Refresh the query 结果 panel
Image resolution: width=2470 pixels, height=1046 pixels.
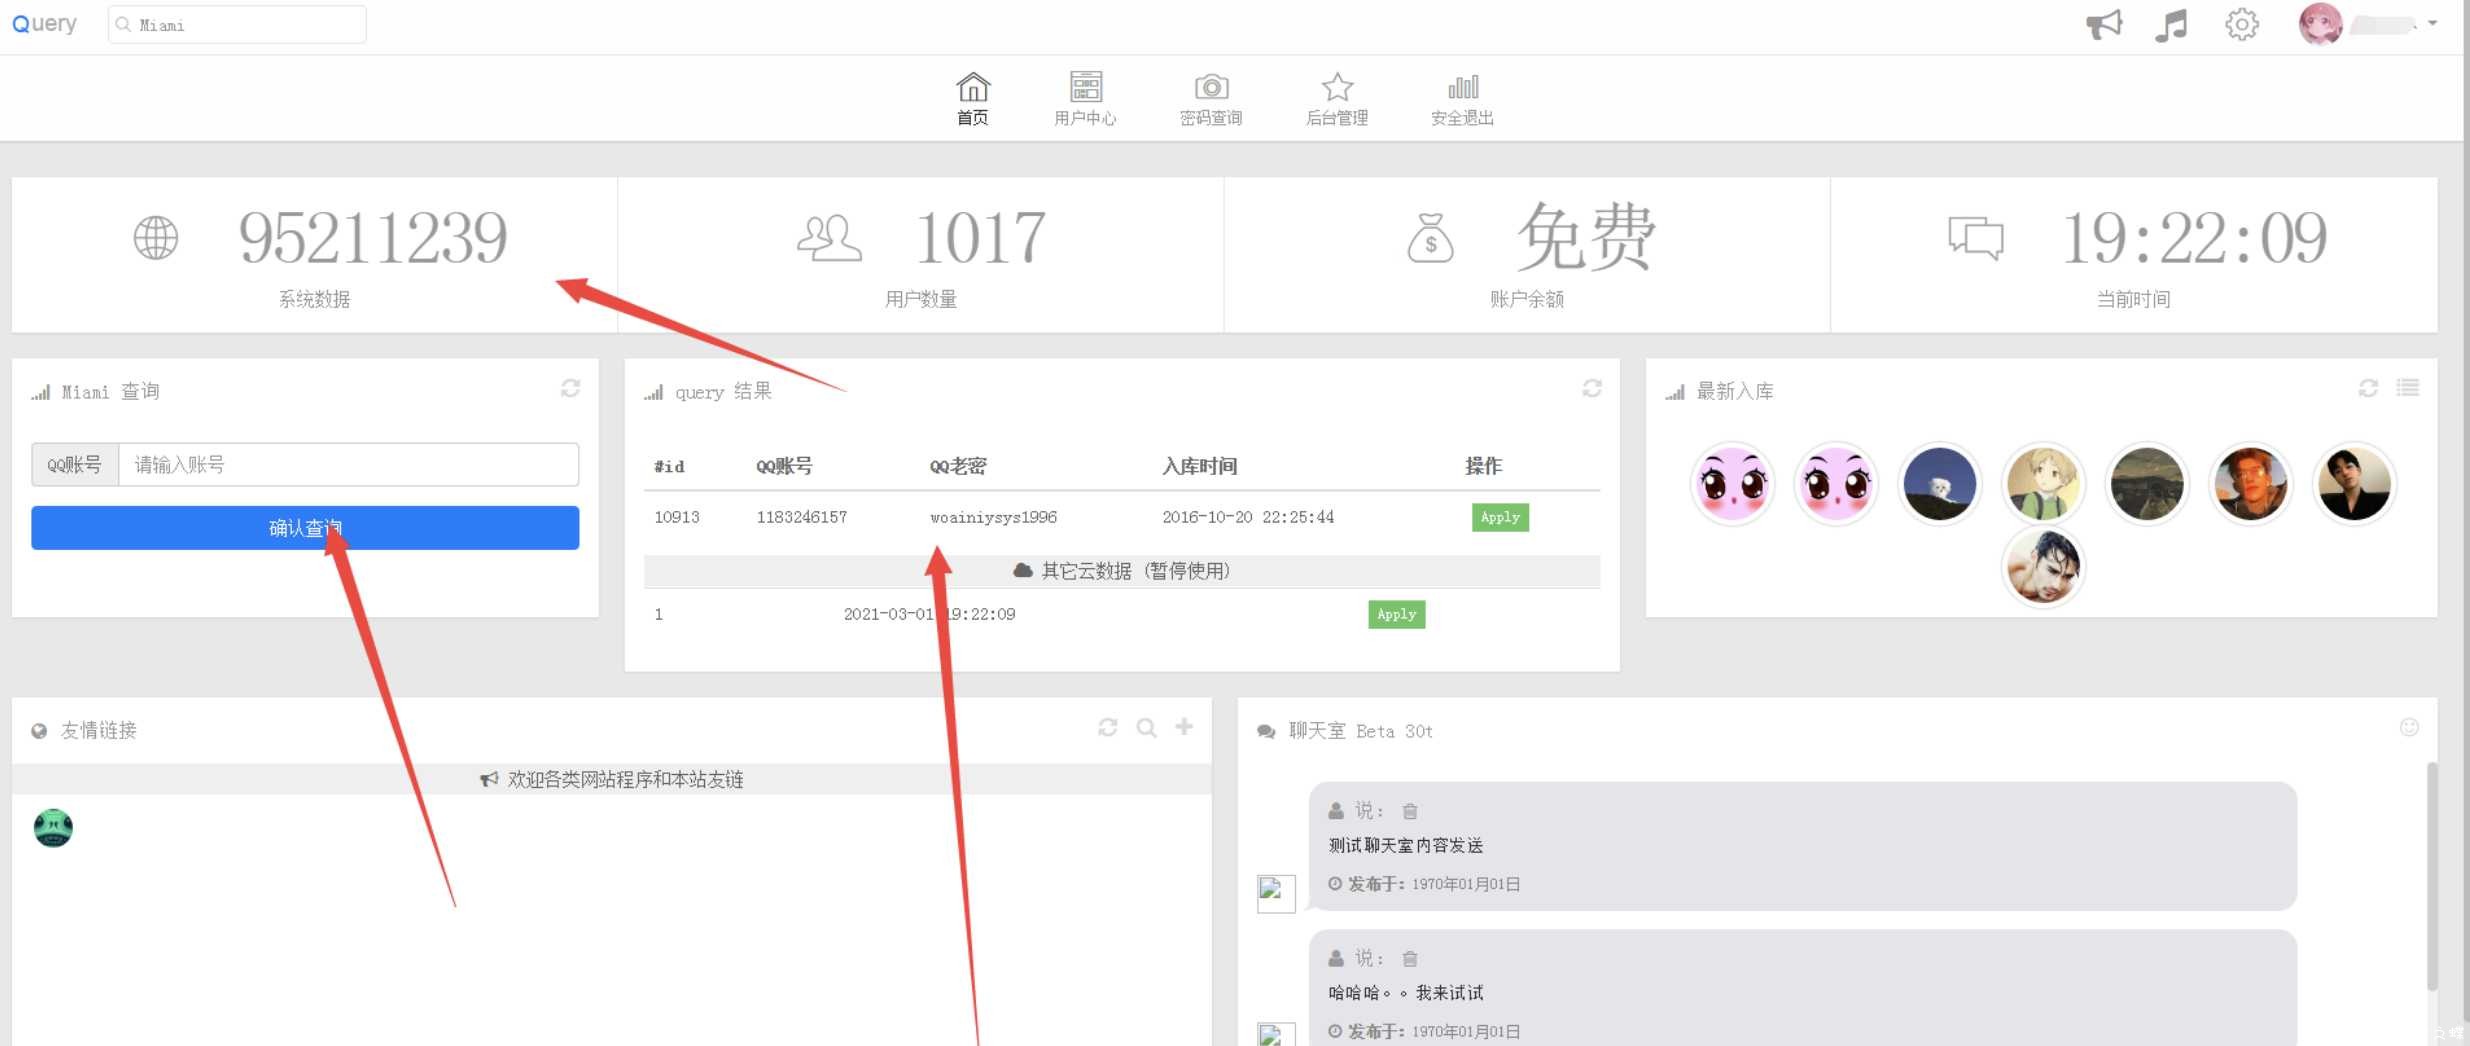click(x=1592, y=388)
